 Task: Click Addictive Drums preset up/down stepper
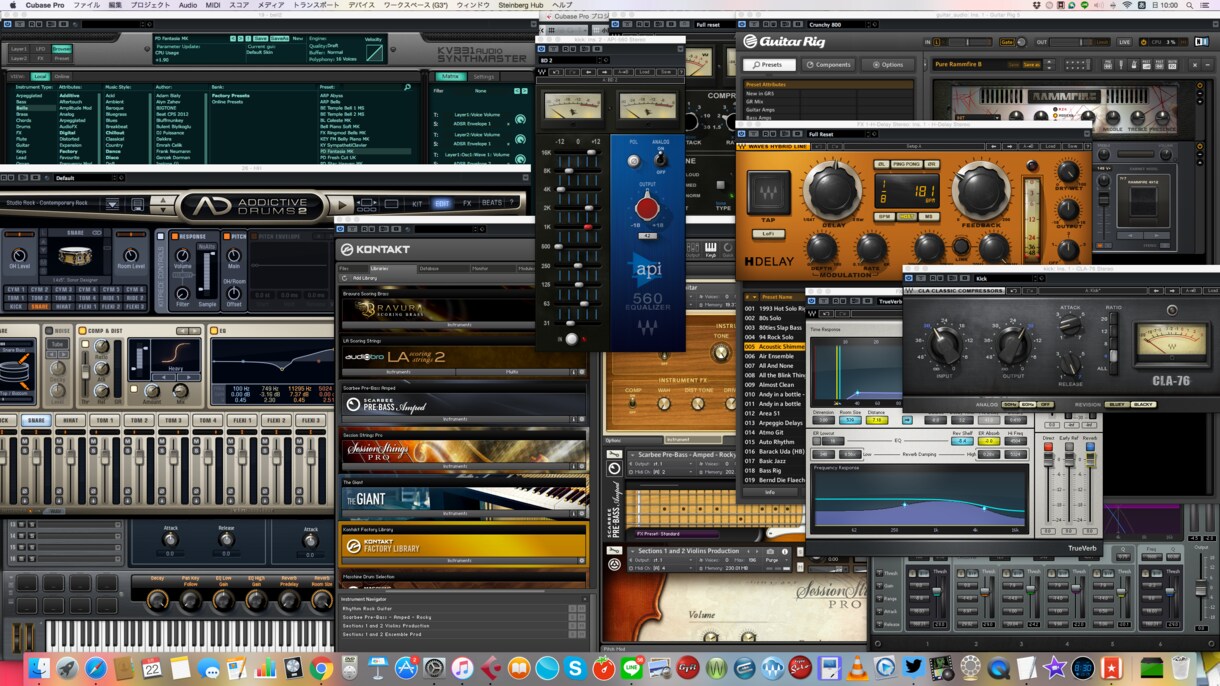coord(163,204)
